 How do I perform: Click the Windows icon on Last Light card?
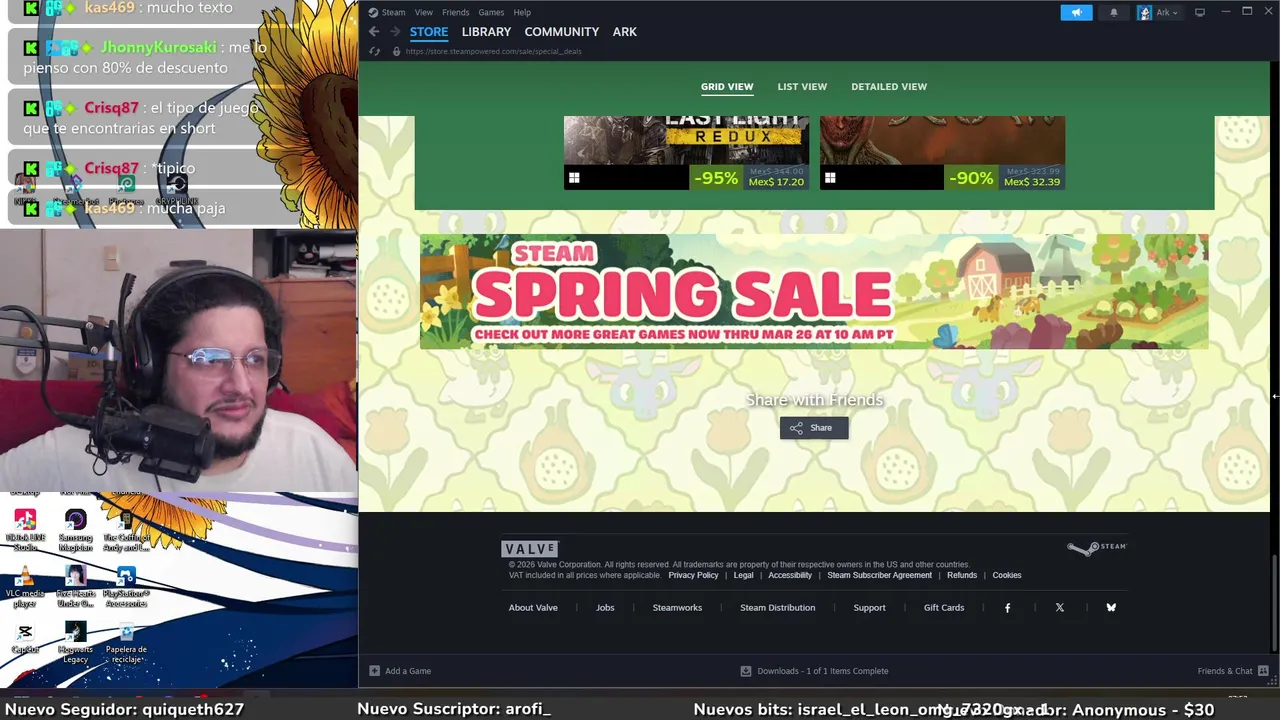pos(574,178)
